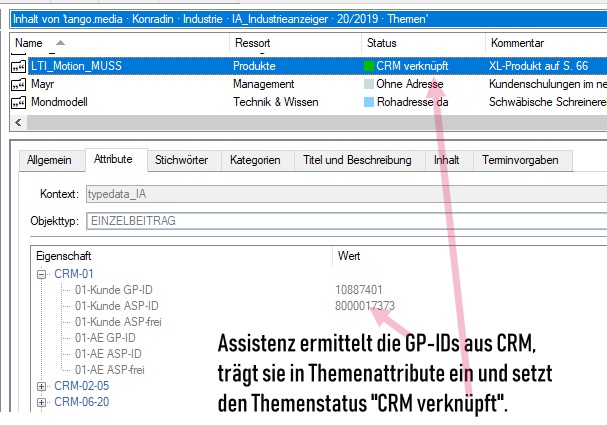The width and height of the screenshot is (607, 425).
Task: Click the Mondmodell row article icon
Action: [x=18, y=102]
